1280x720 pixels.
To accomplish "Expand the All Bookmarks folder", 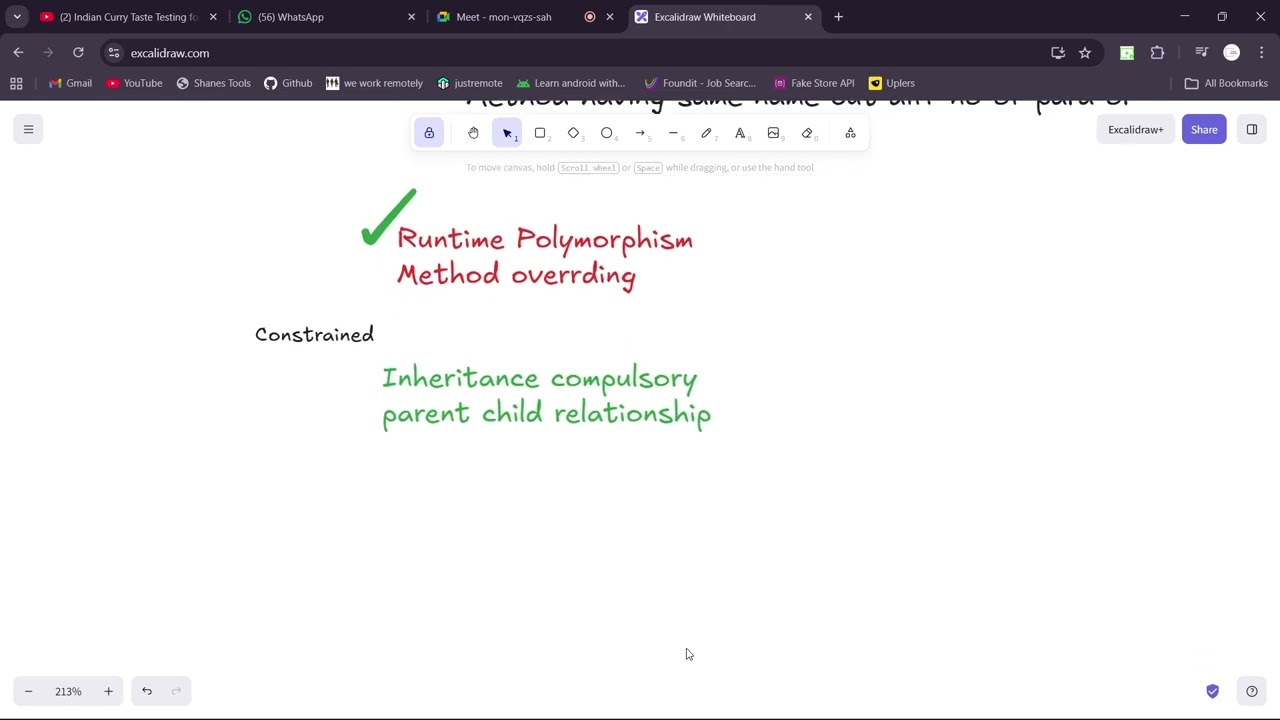I will click(x=1226, y=83).
